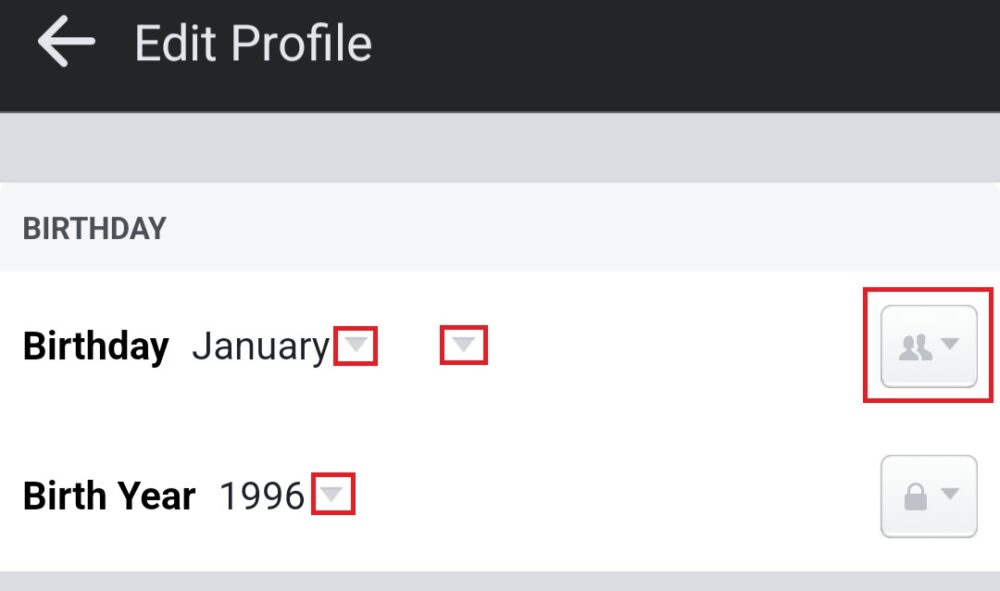Click the lock icon for Birth Year
This screenshot has height=591, width=1000.
[x=915, y=497]
